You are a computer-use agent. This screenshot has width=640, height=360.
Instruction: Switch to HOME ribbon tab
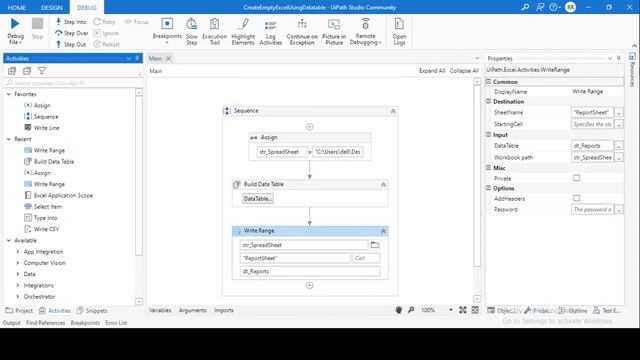point(17,7)
